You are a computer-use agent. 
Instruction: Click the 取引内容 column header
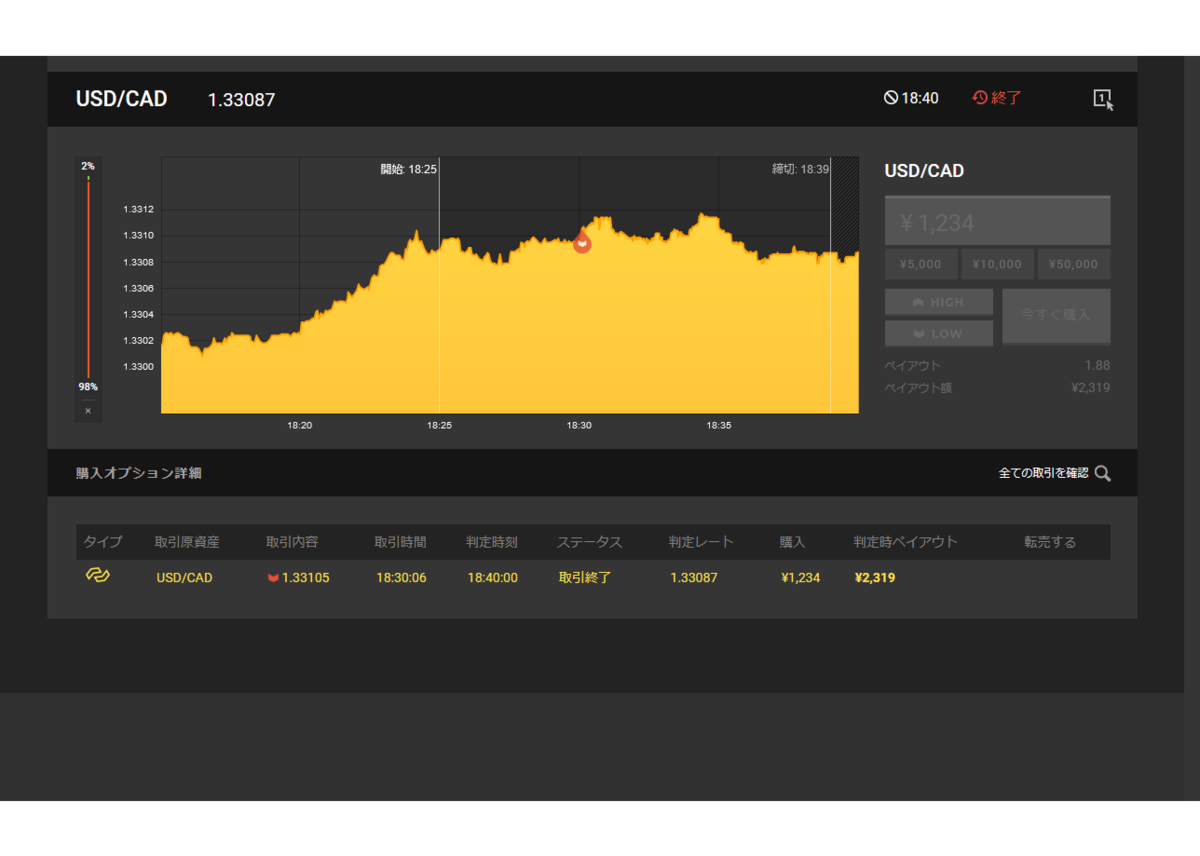tap(292, 542)
